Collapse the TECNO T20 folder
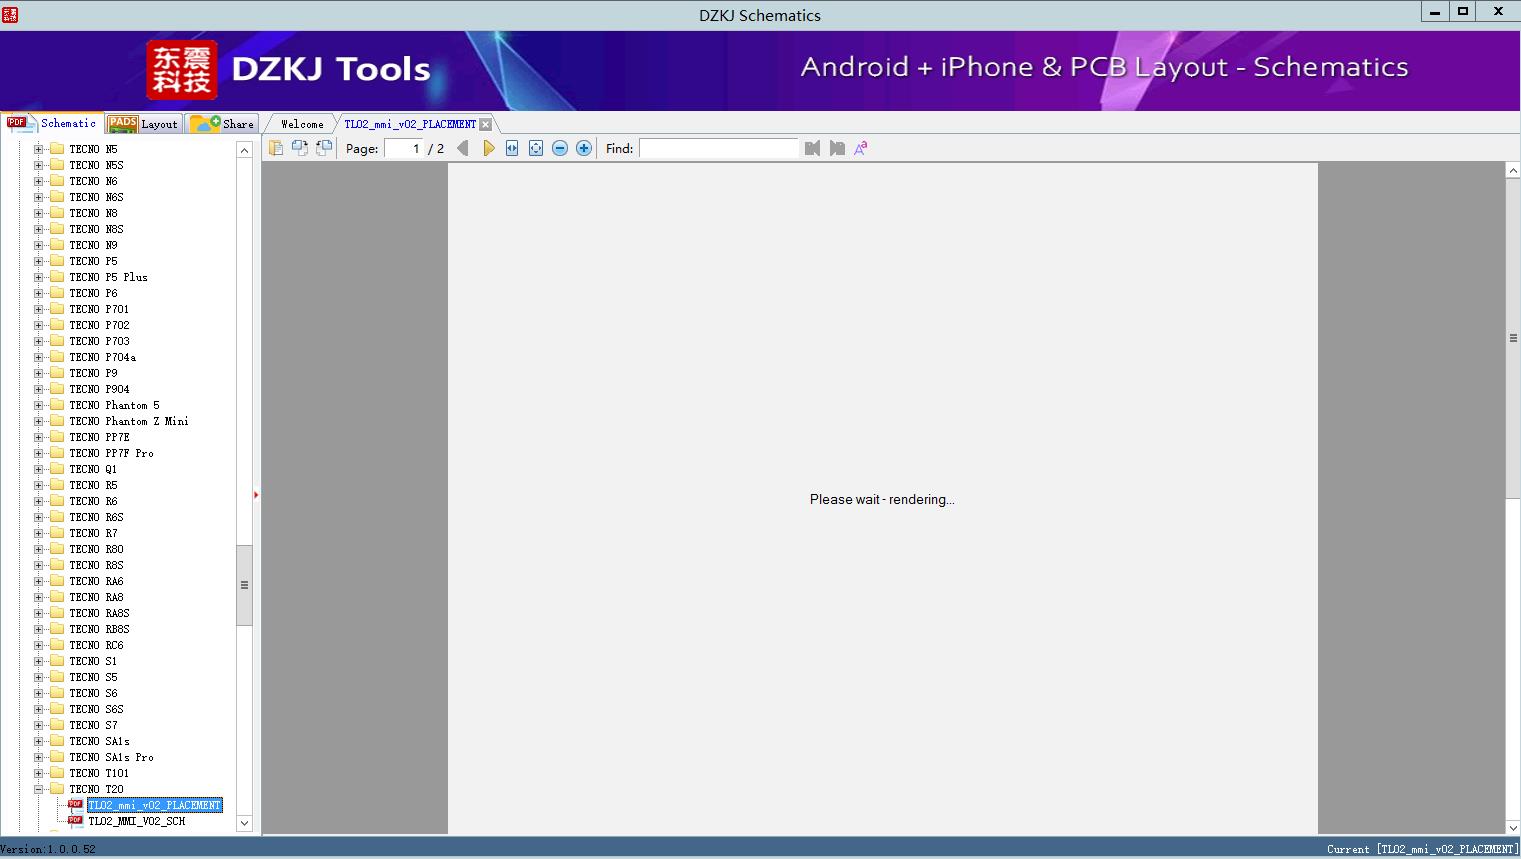The width and height of the screenshot is (1521, 859). coord(39,789)
